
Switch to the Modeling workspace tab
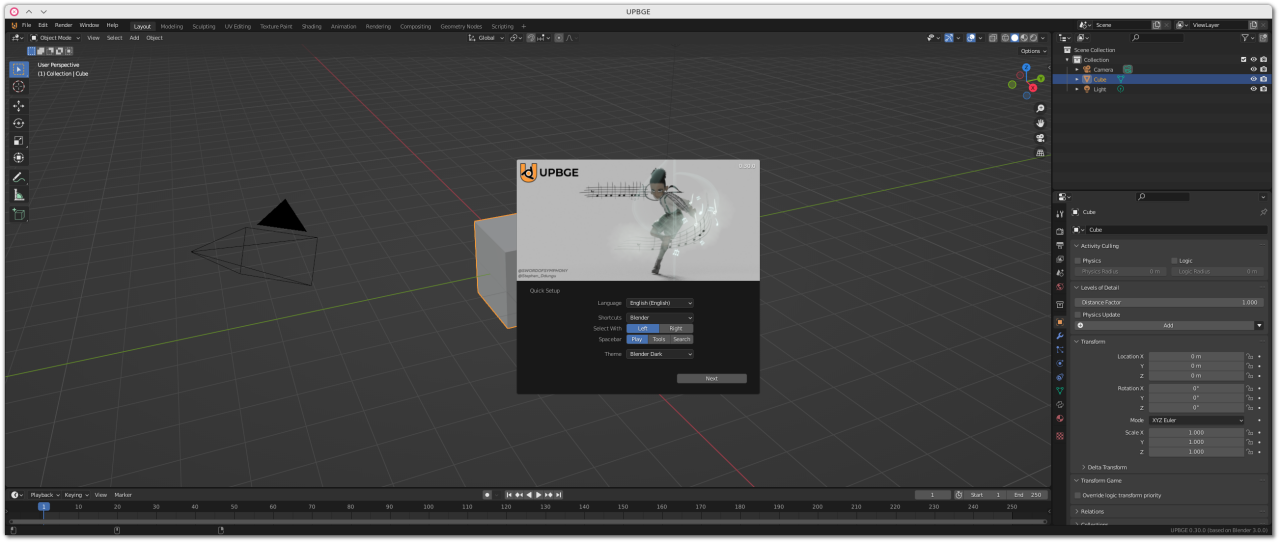[x=172, y=26]
